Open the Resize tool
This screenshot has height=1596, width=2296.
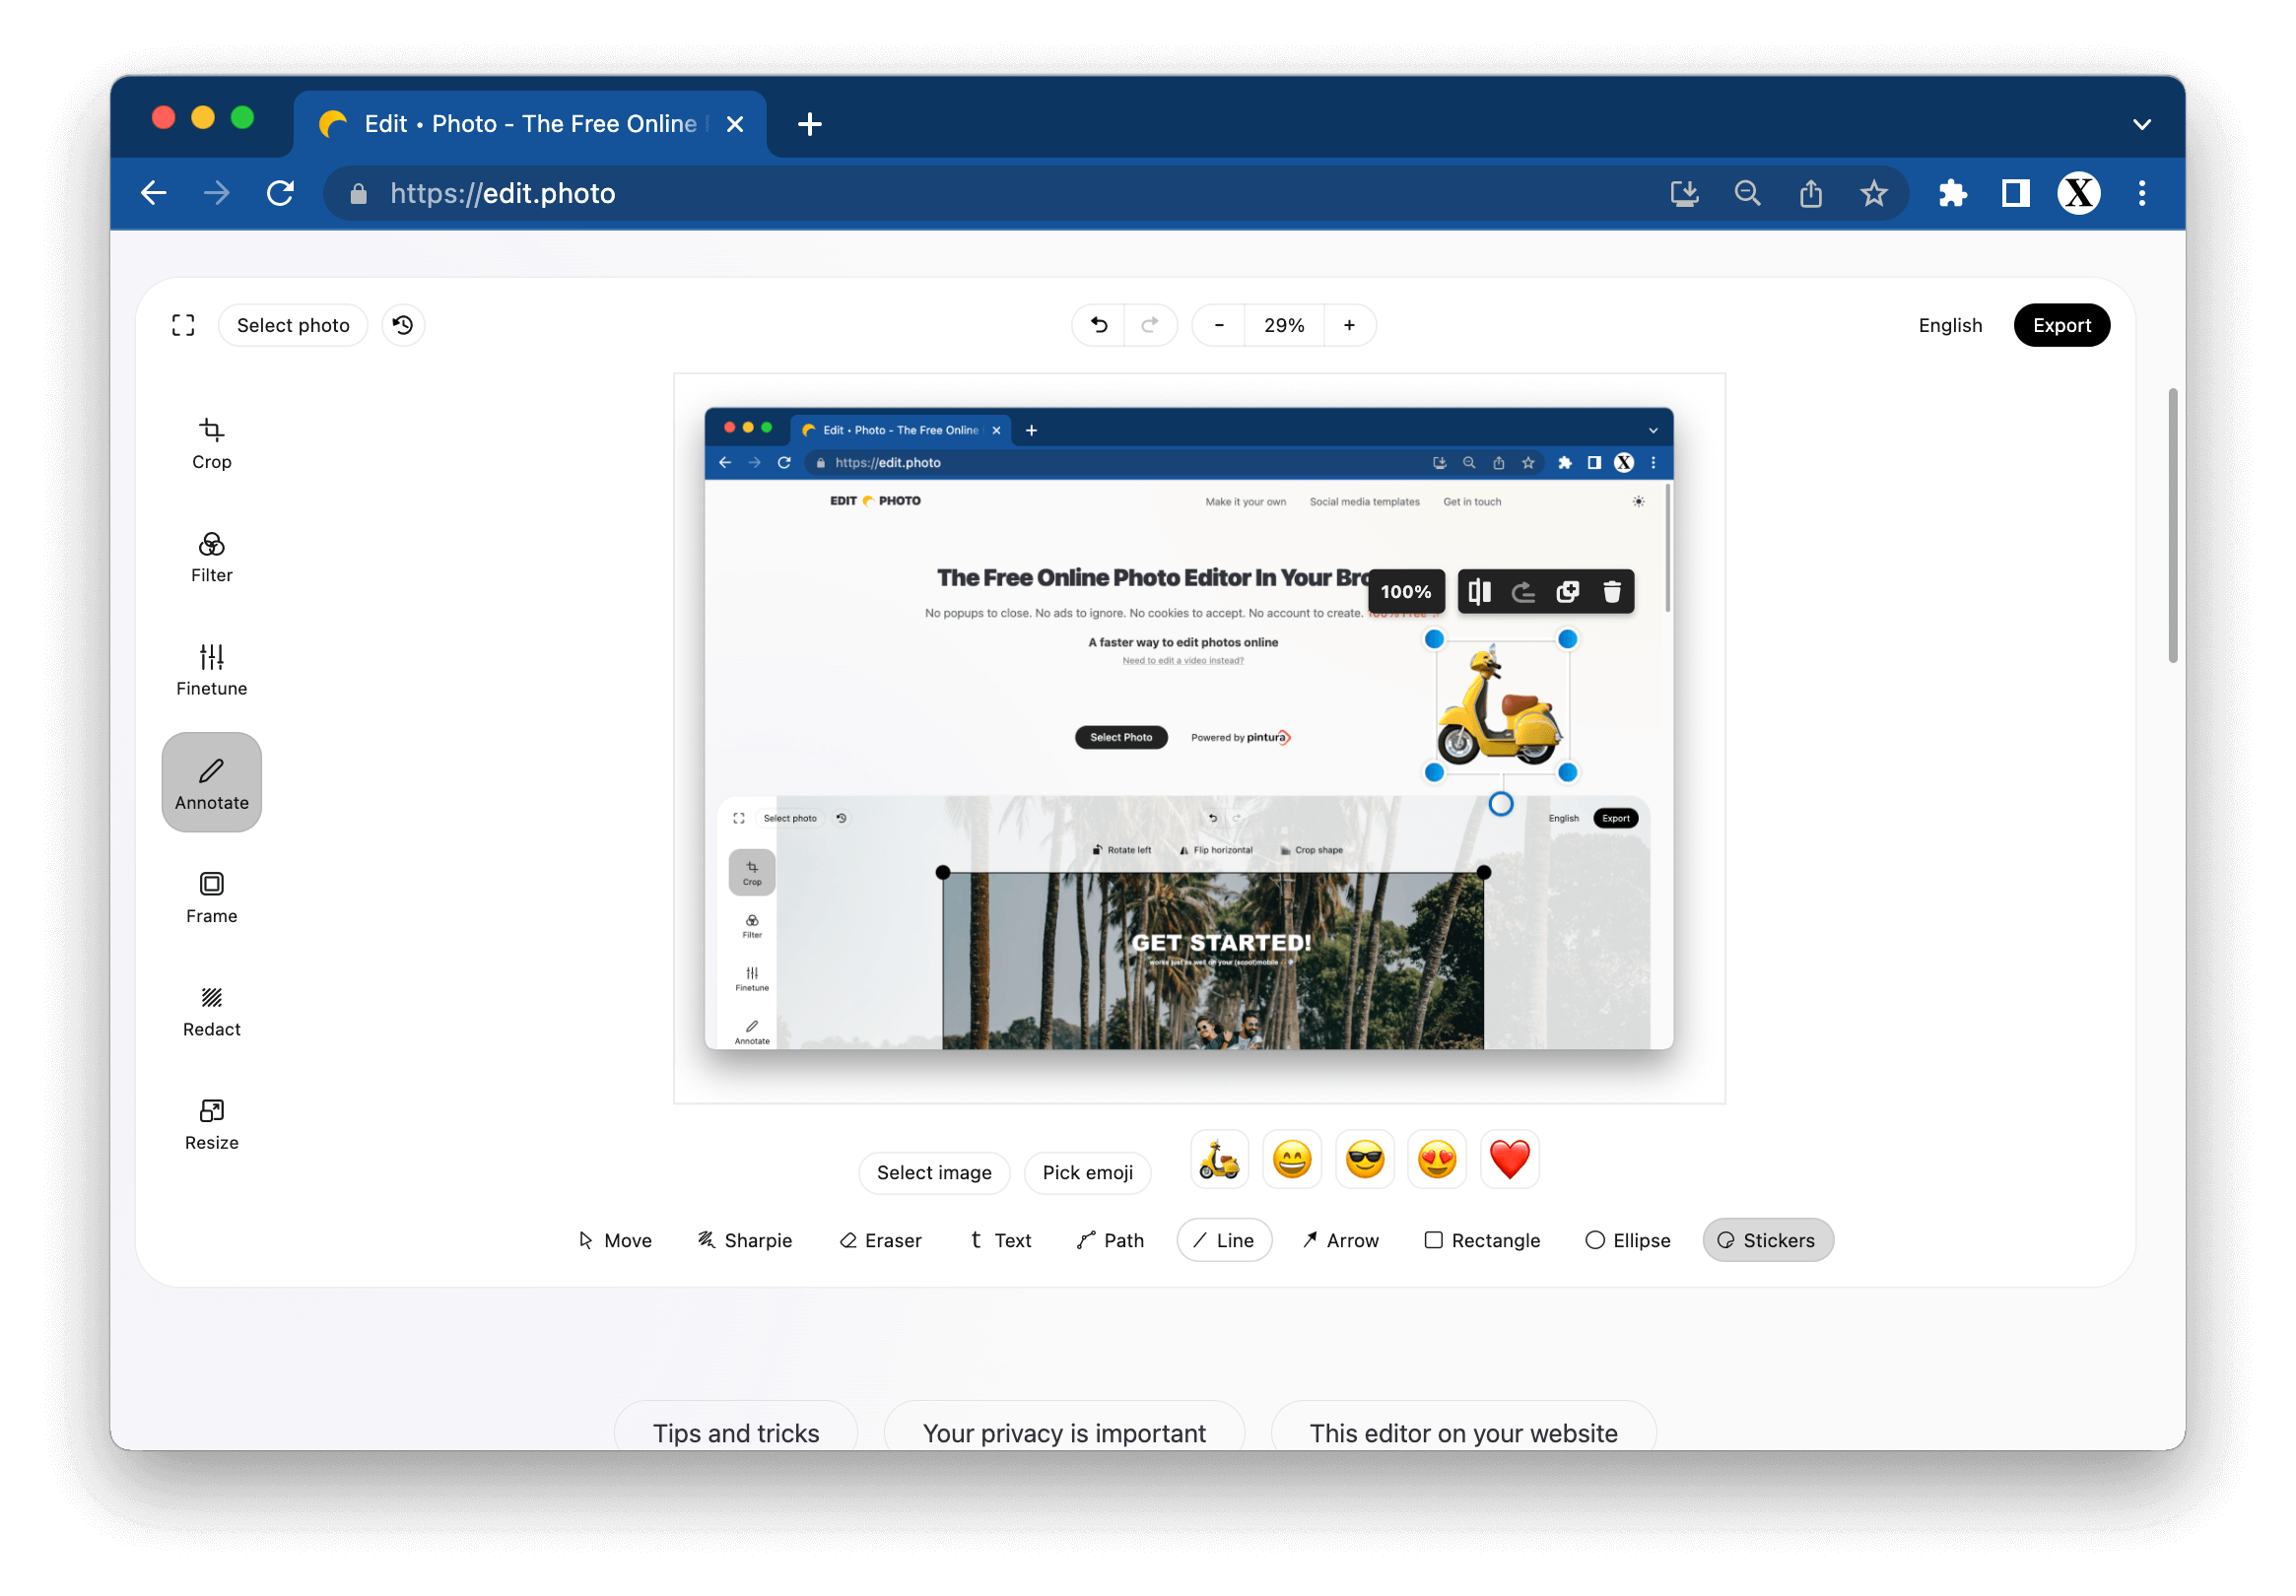click(211, 1124)
